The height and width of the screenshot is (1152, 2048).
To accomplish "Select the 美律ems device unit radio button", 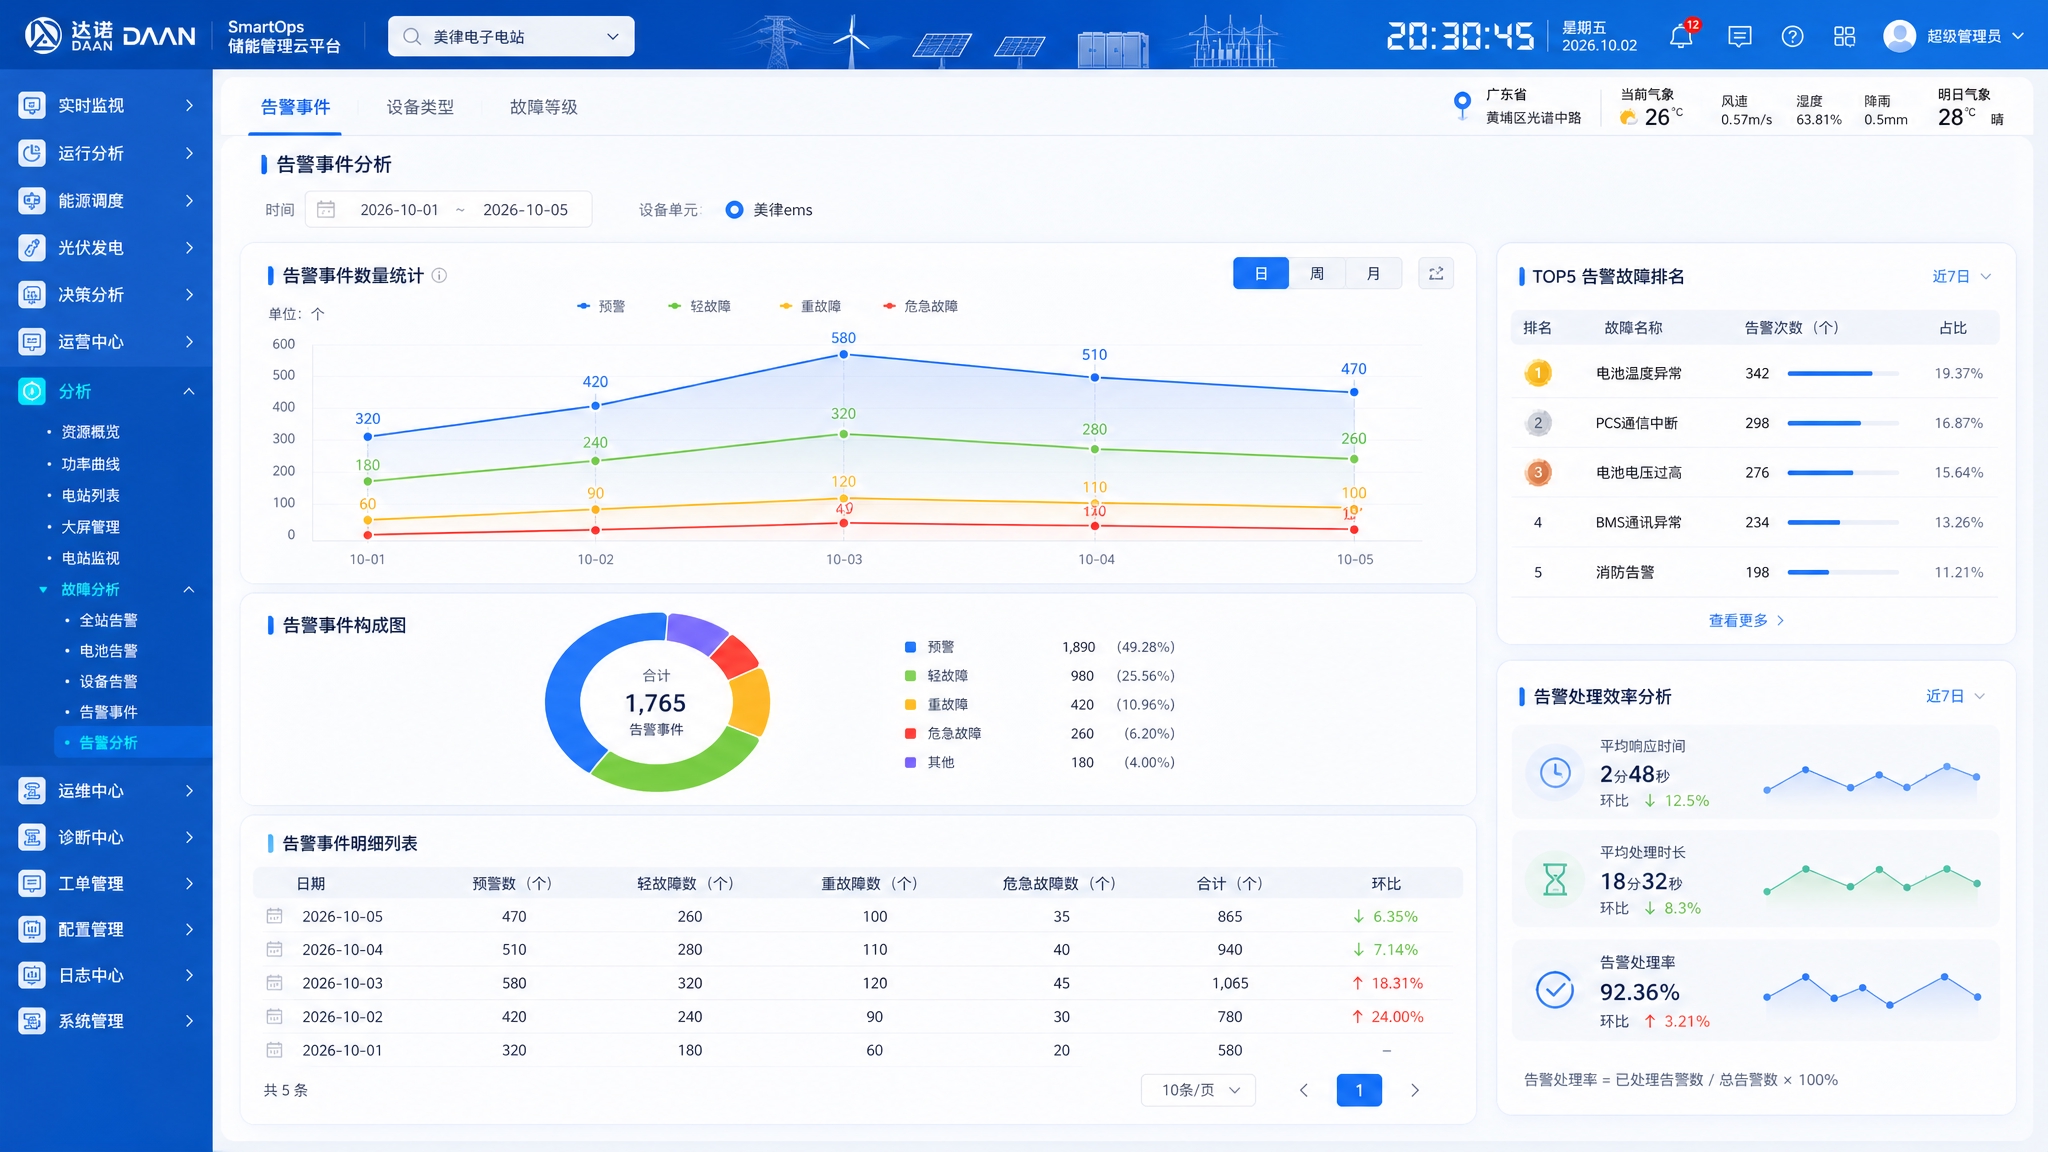I will coord(734,210).
